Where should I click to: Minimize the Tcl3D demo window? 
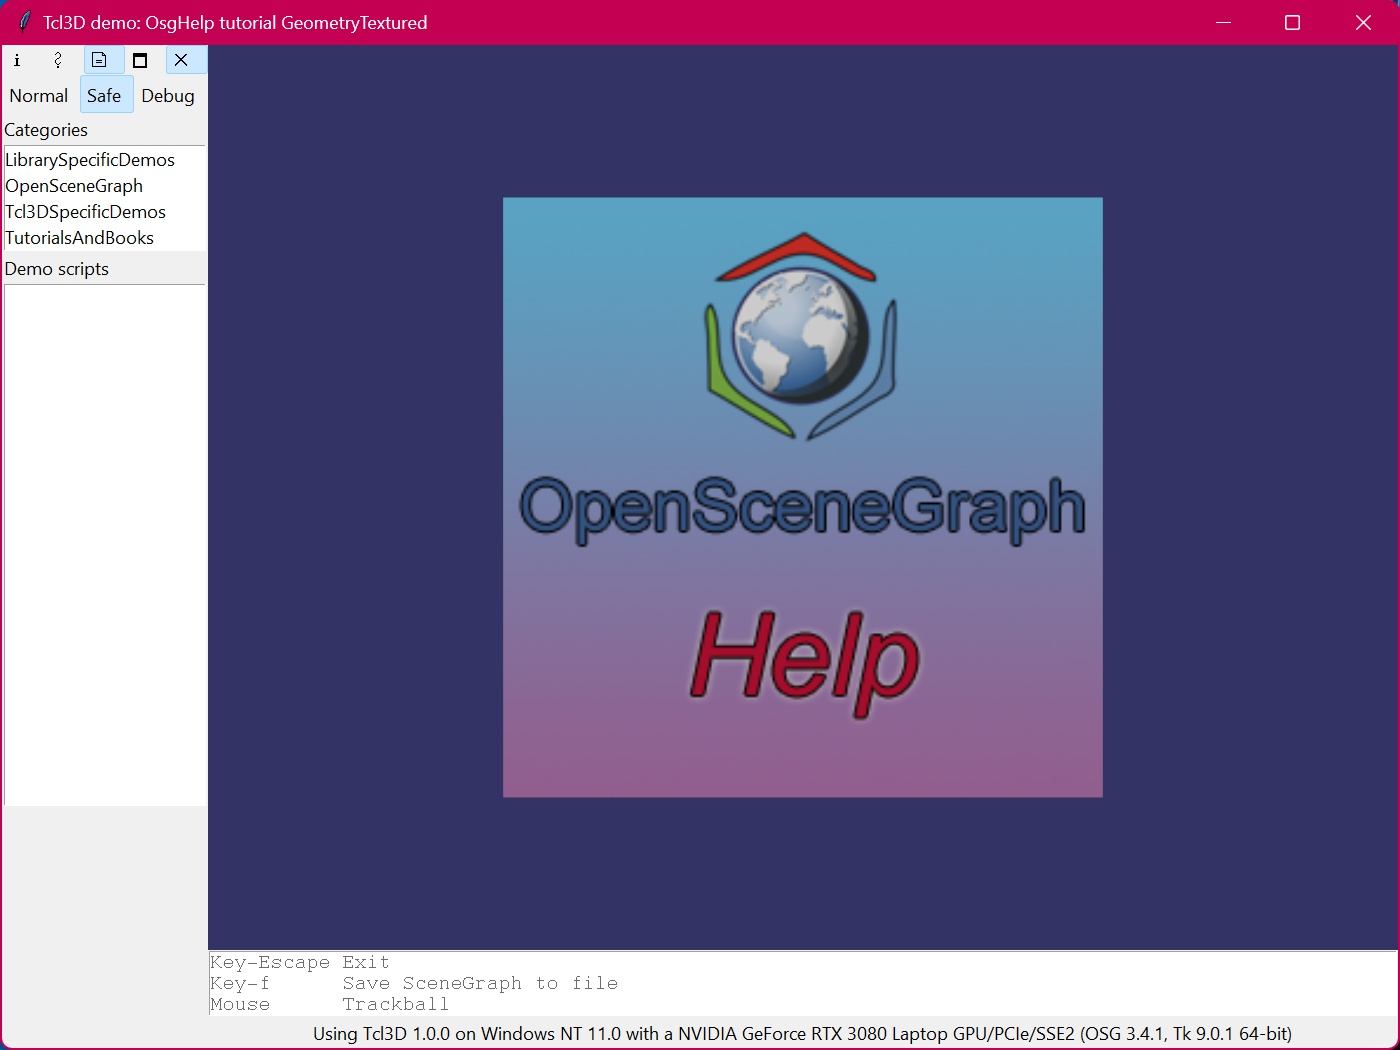point(1223,22)
